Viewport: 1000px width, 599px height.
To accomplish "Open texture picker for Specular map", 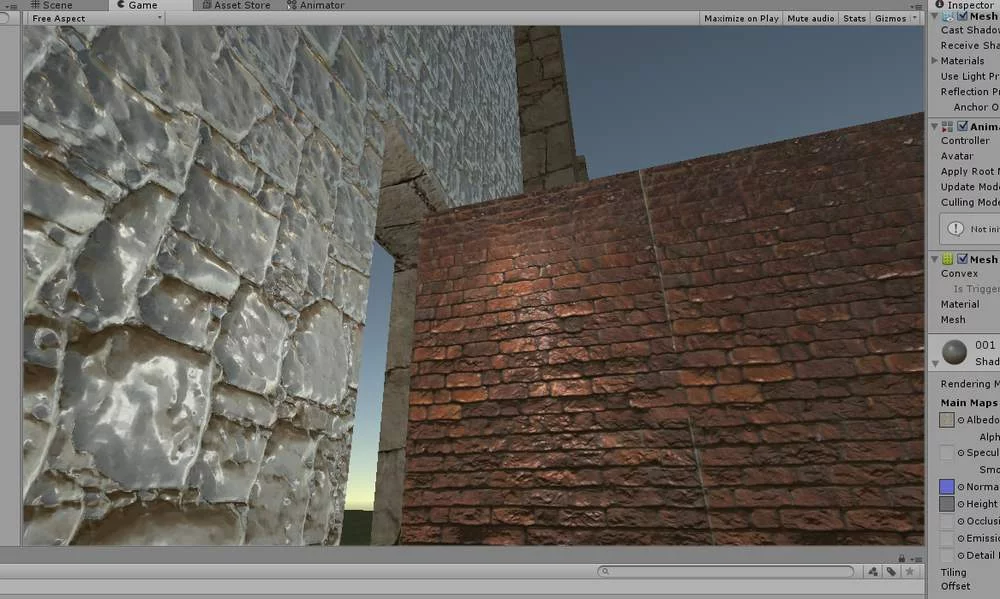I will coord(960,453).
